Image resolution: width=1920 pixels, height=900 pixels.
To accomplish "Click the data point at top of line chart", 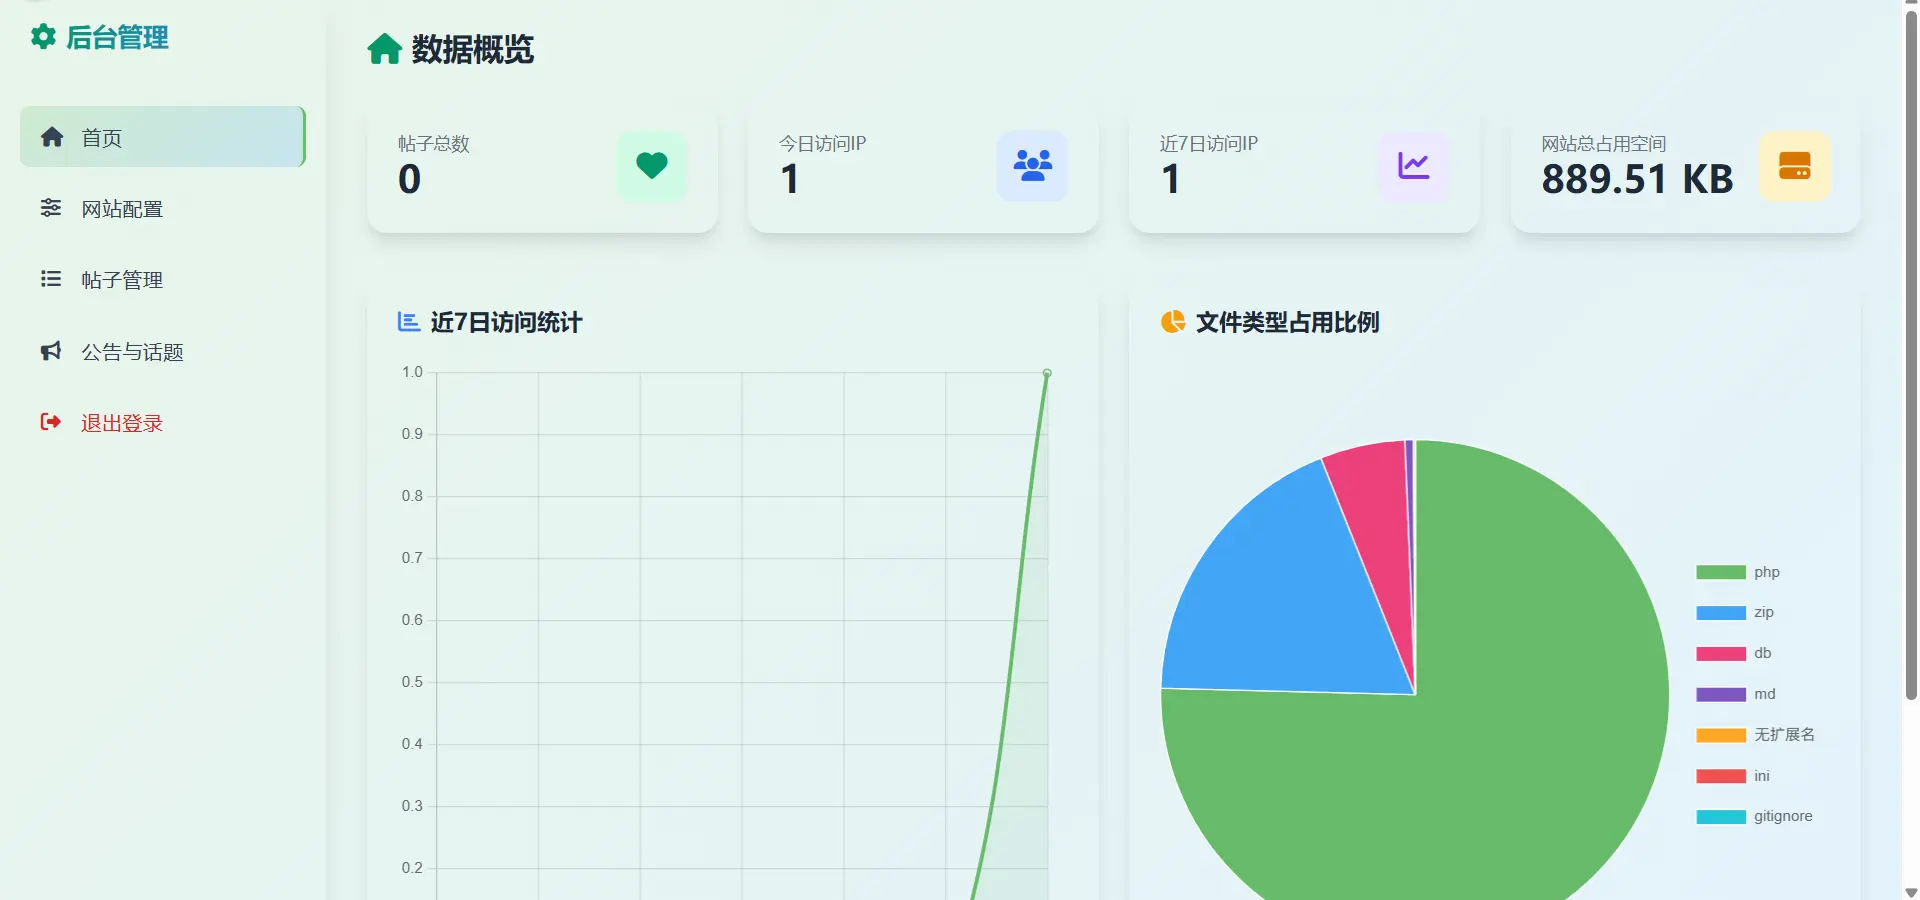I will coord(1047,373).
